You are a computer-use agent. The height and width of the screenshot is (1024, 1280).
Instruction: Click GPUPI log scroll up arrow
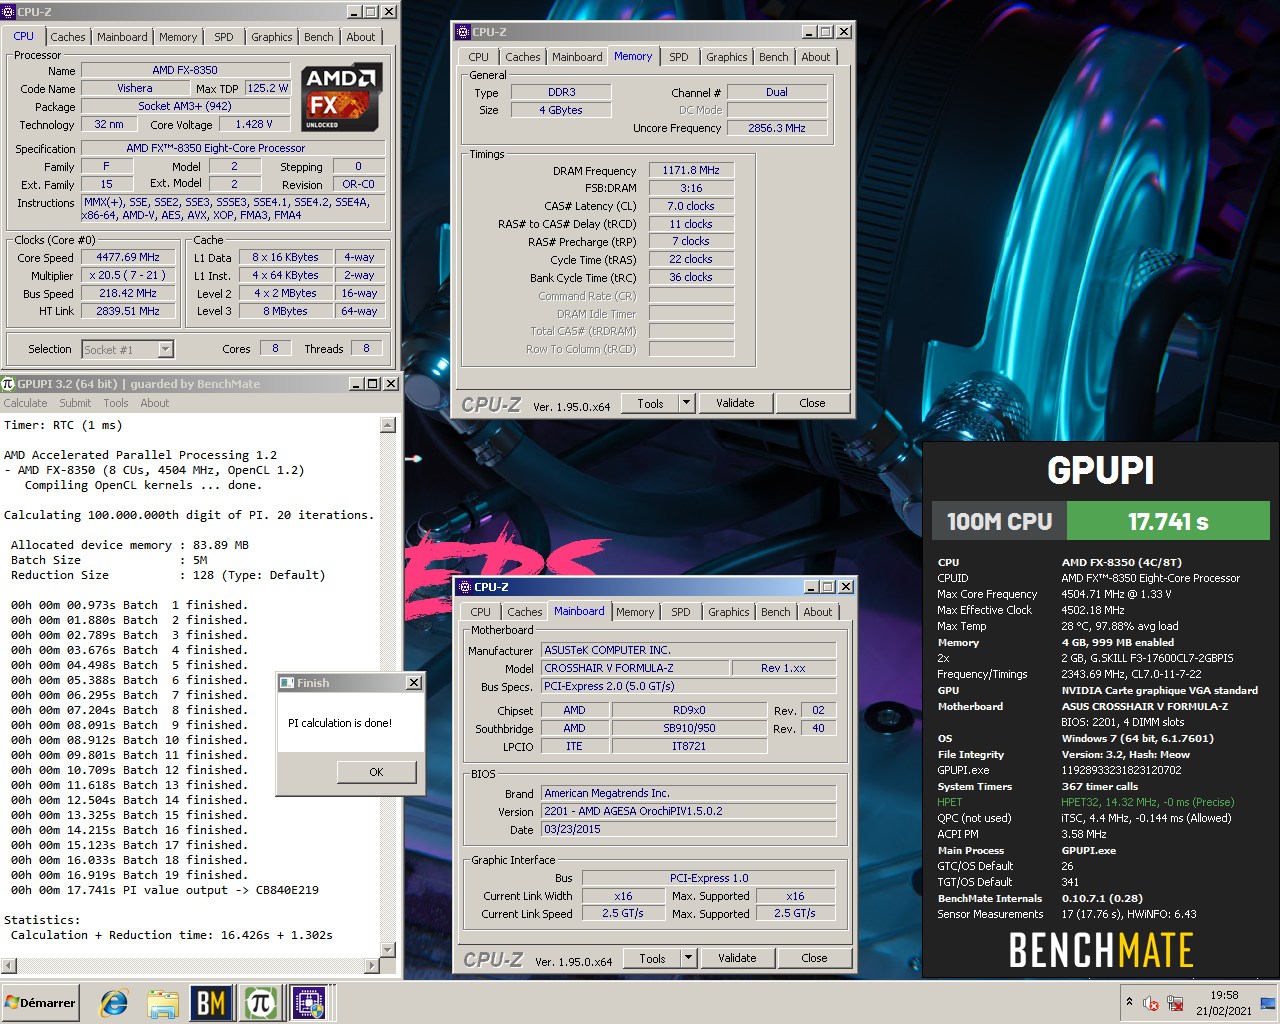(388, 425)
